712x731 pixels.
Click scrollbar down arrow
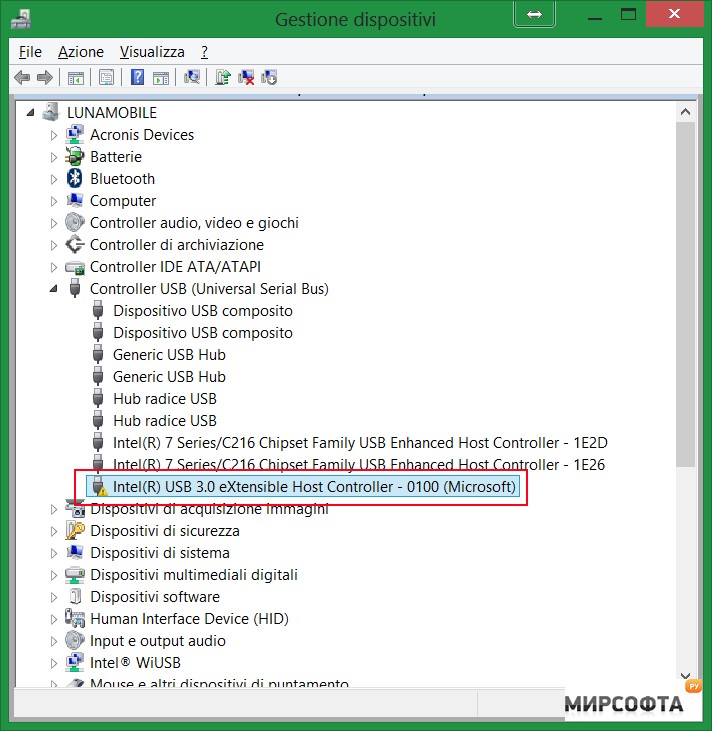pyautogui.click(x=685, y=676)
